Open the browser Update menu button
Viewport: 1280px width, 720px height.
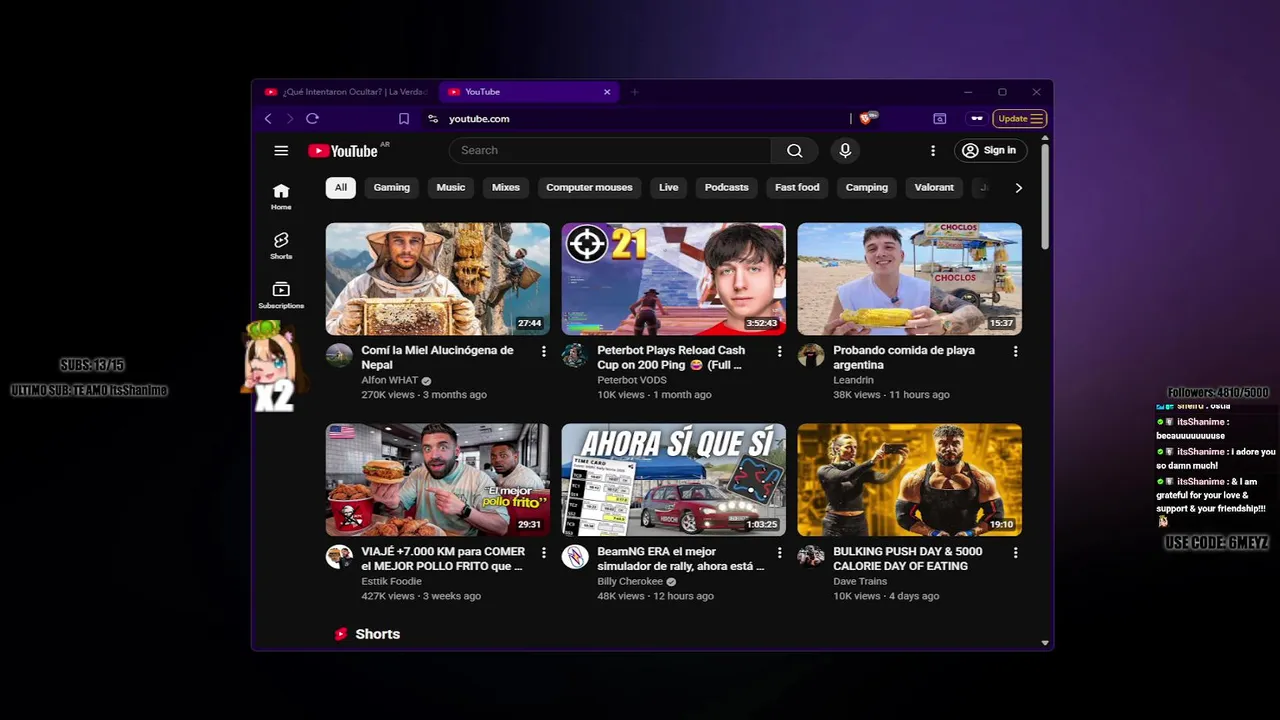click(1020, 118)
